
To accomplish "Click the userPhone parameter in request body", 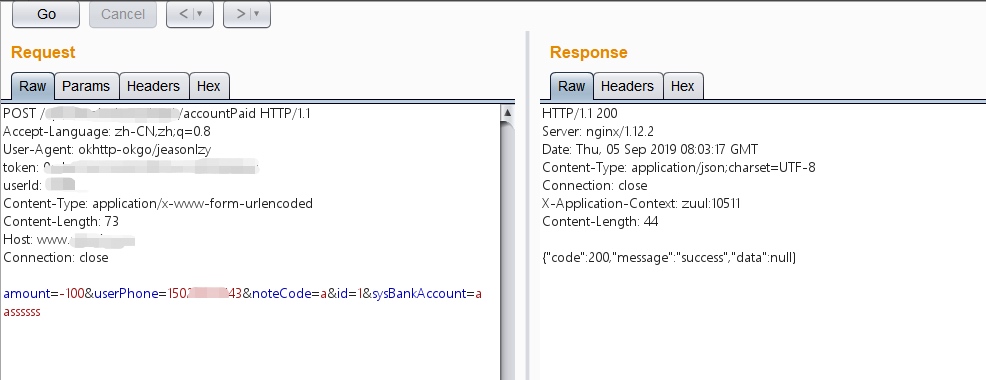I will [169, 294].
